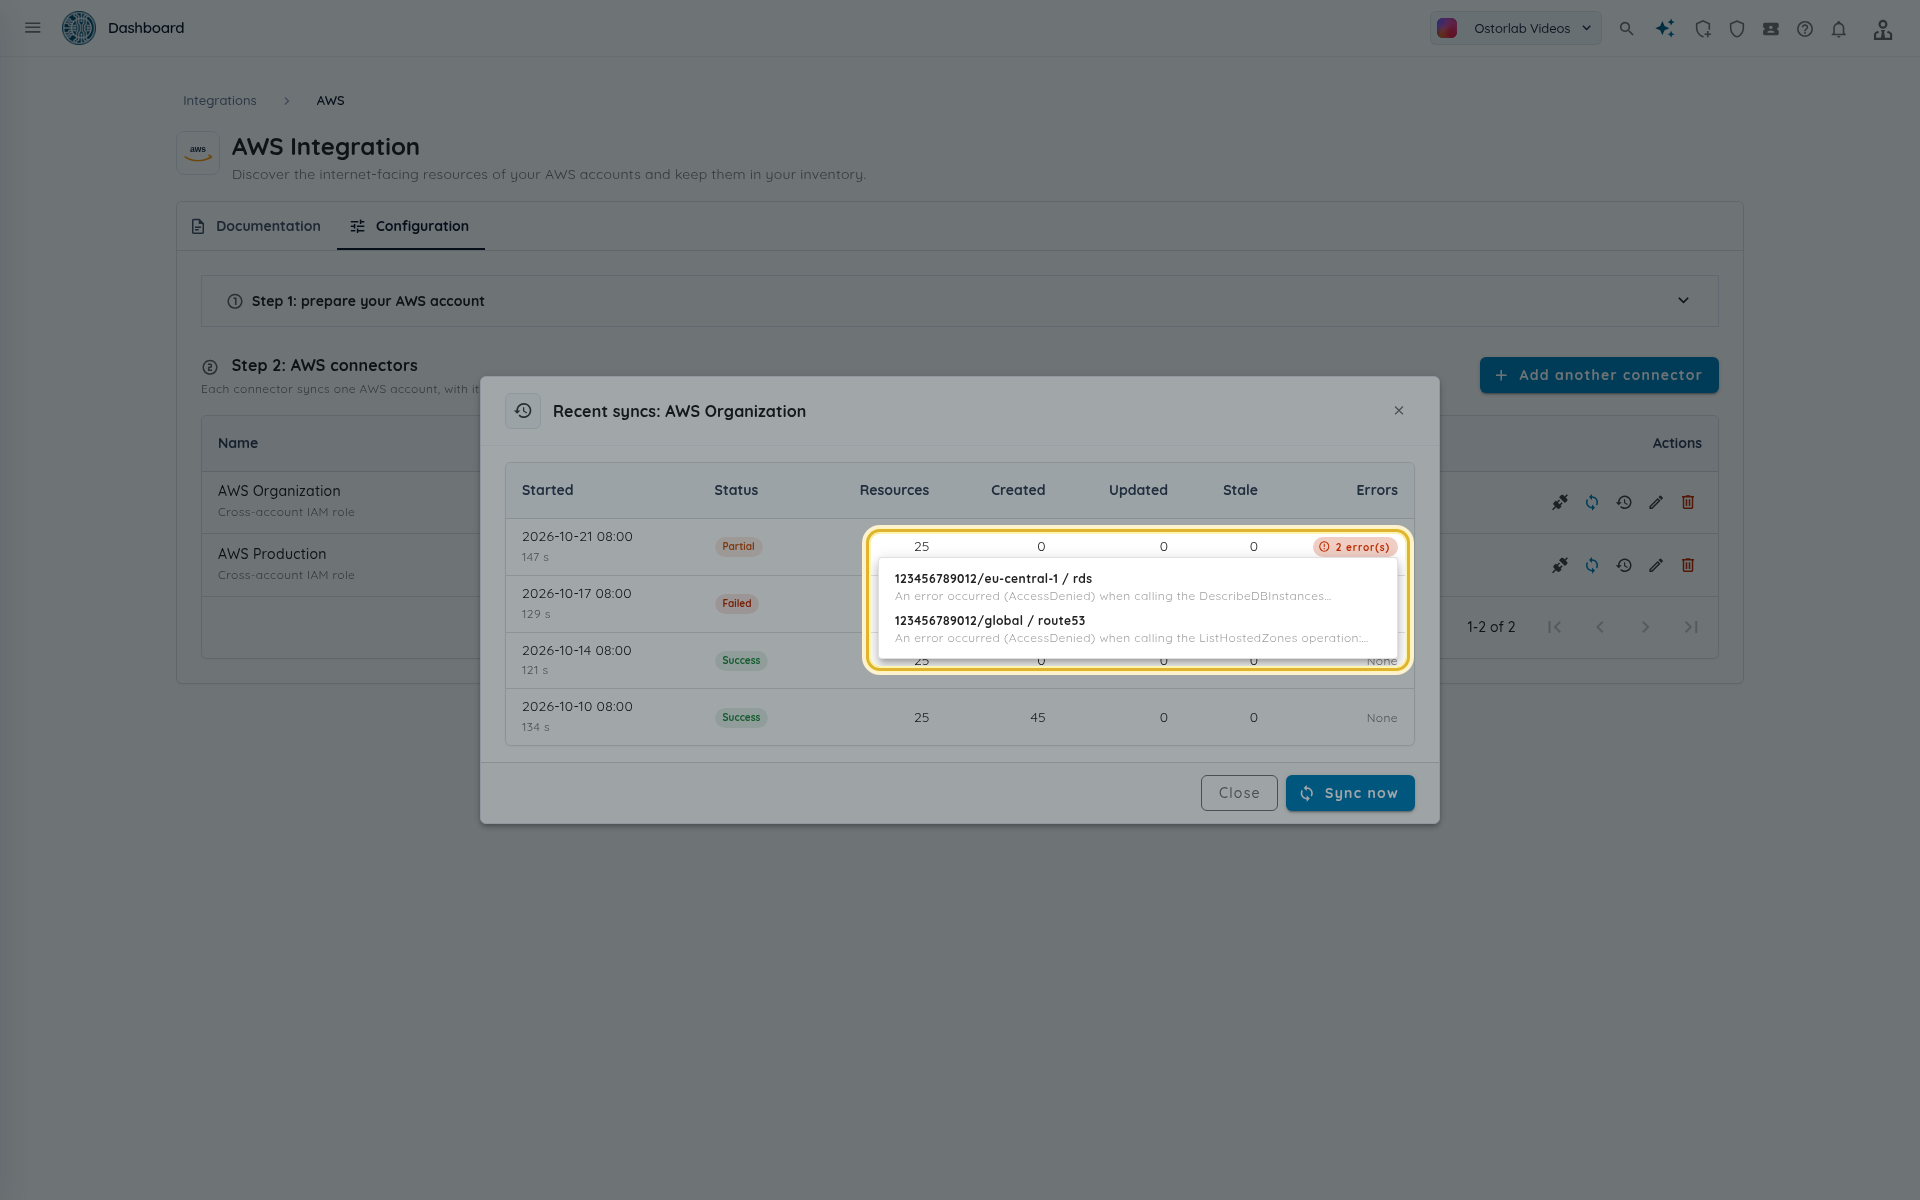The height and width of the screenshot is (1200, 1920).
Task: Test connection plug icon for AWS Organization
Action: [1560, 502]
